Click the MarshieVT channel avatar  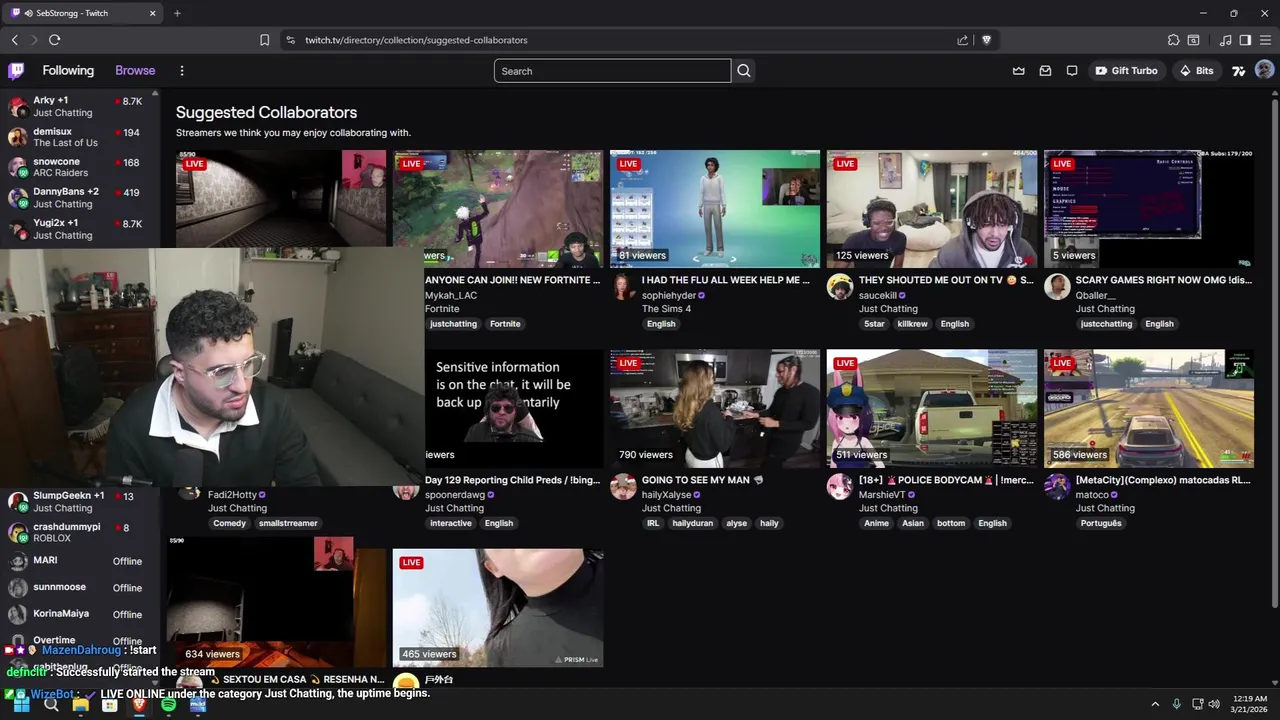[x=840, y=487]
